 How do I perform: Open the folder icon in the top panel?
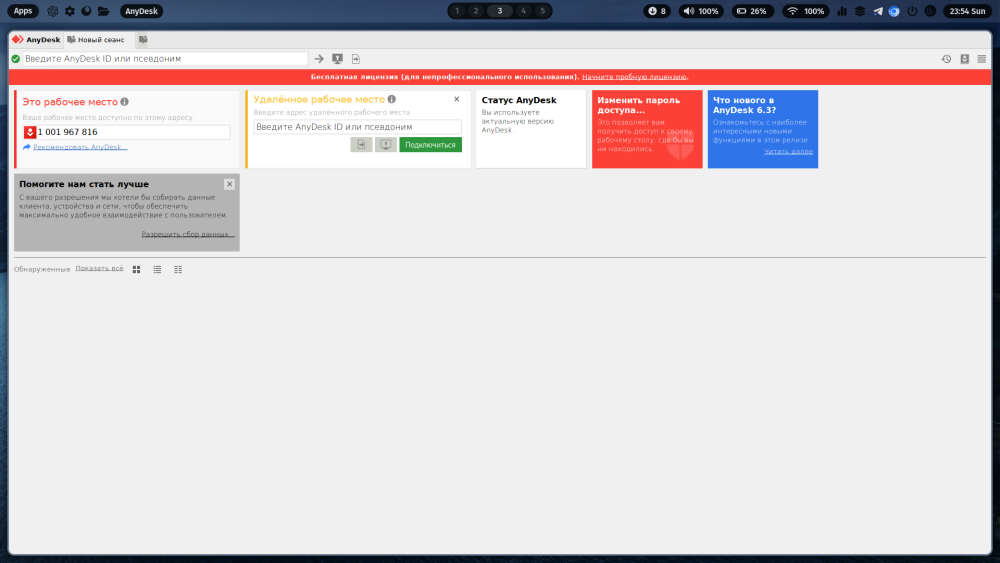point(103,11)
